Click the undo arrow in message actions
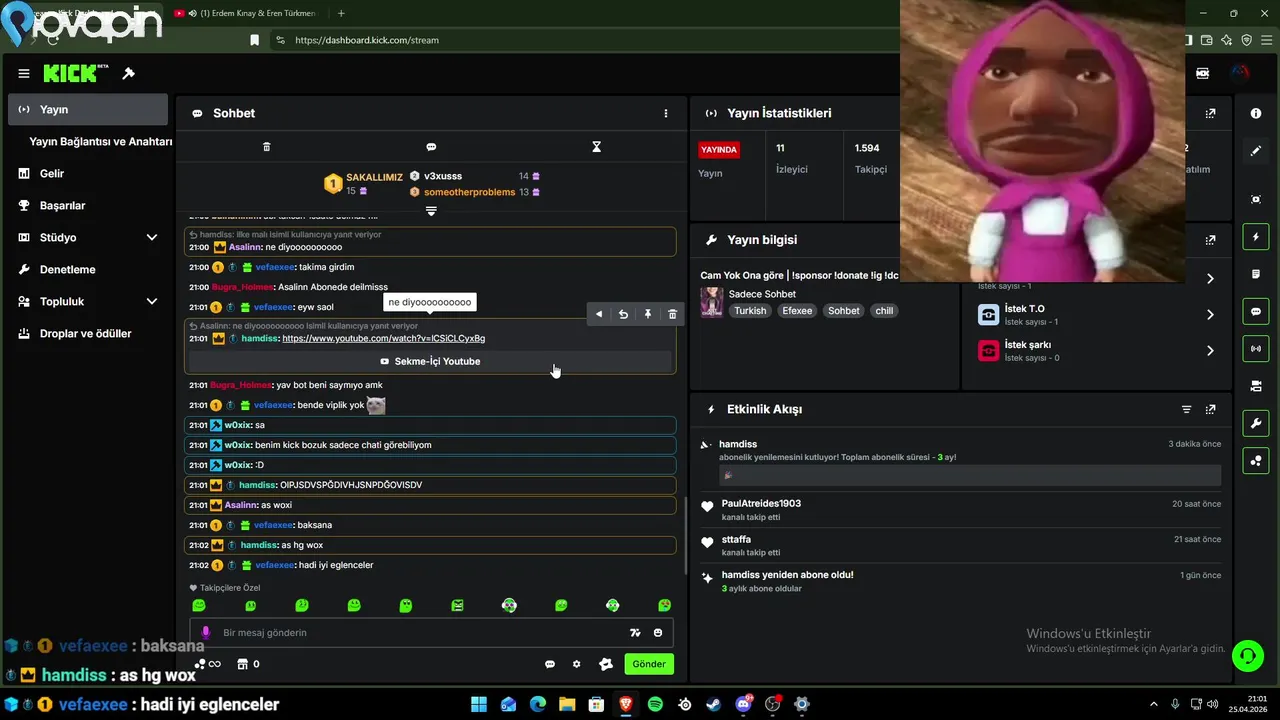This screenshot has height=720, width=1280. click(x=623, y=314)
